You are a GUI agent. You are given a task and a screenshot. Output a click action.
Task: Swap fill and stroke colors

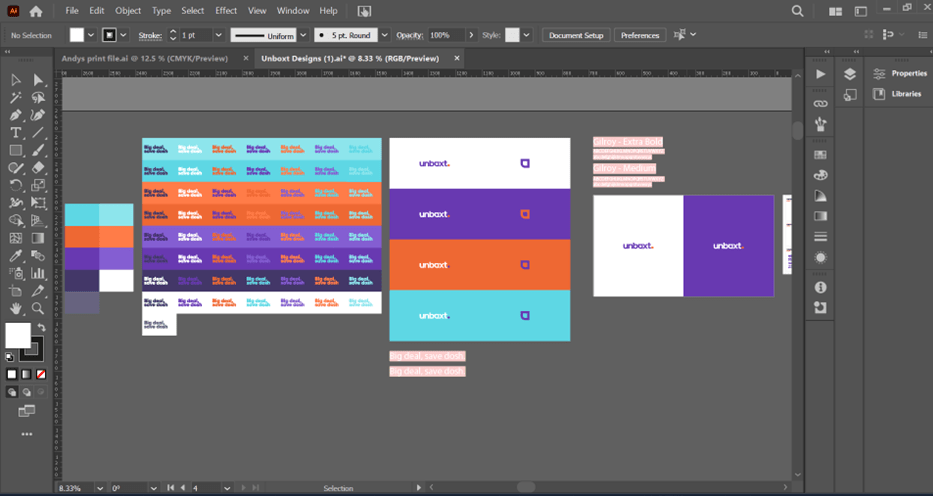(41, 328)
